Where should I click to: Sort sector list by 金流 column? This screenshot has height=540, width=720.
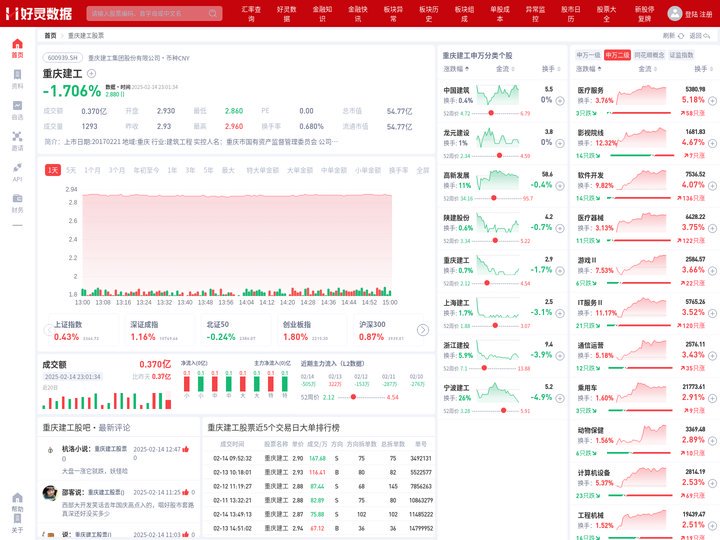pos(647,69)
